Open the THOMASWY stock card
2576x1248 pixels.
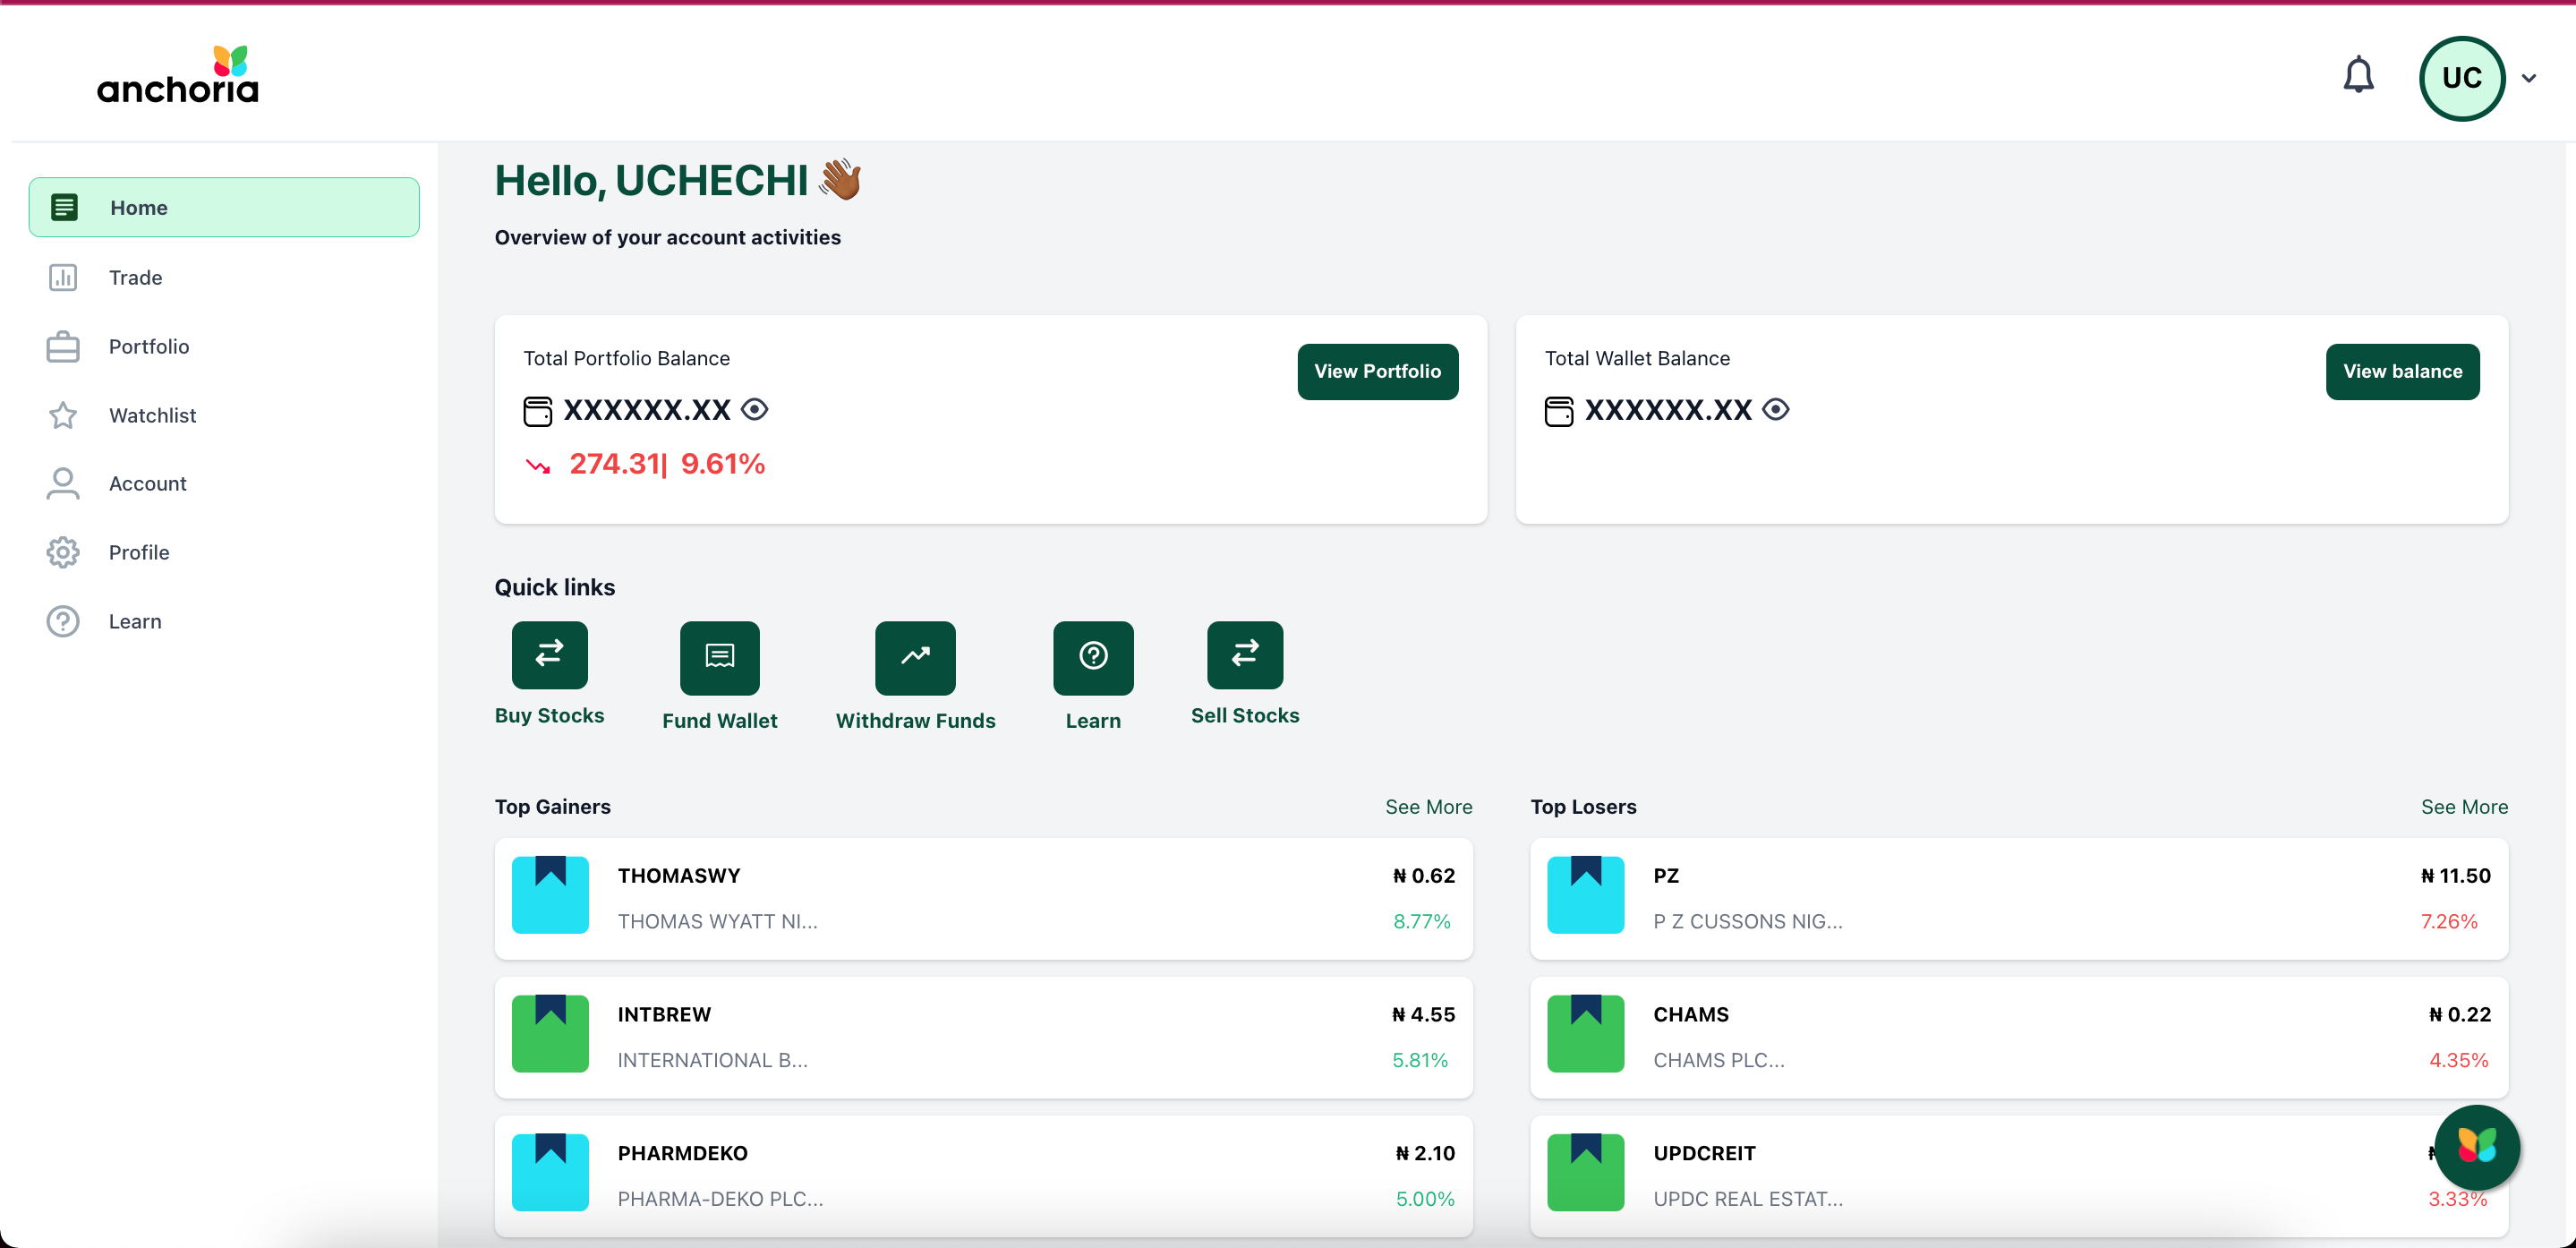(982, 897)
